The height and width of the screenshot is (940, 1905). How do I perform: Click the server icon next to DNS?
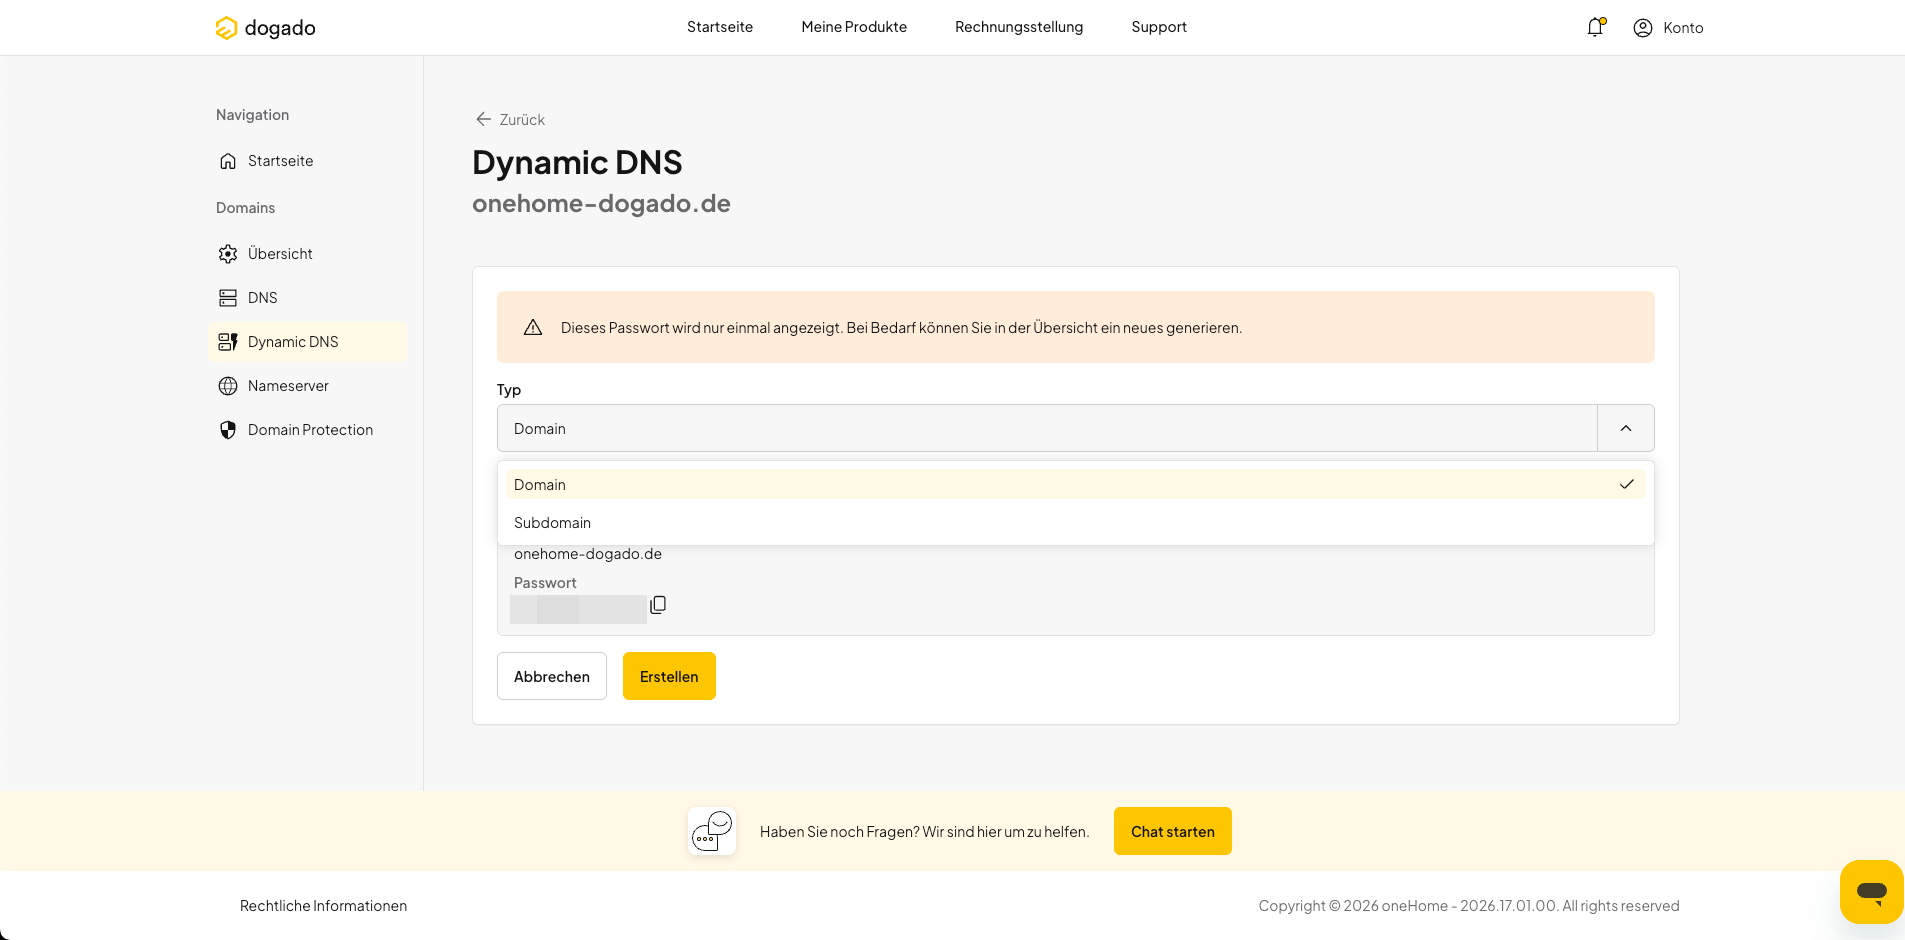pos(228,298)
